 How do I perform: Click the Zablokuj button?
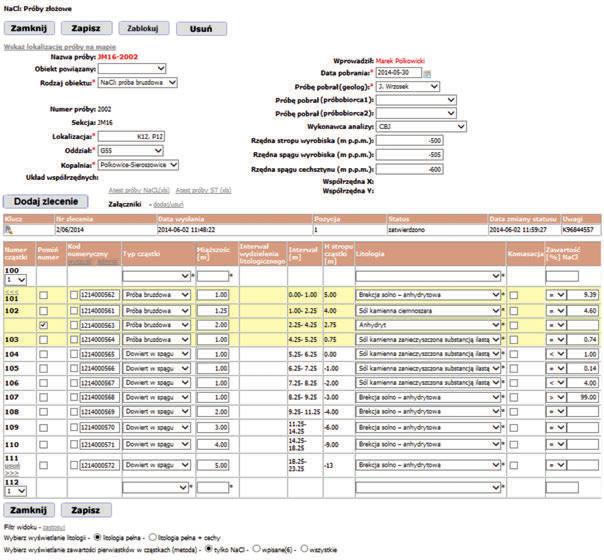coord(143,28)
